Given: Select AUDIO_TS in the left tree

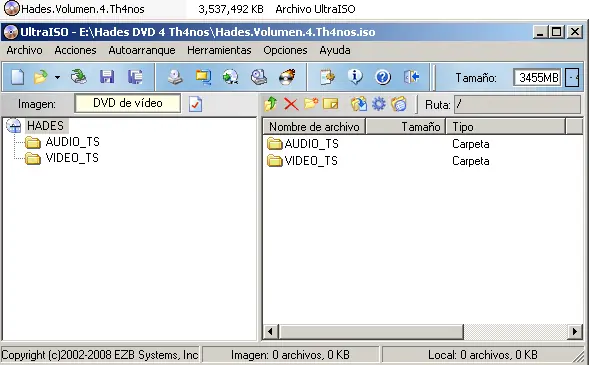Looking at the screenshot, I should click(72, 142).
